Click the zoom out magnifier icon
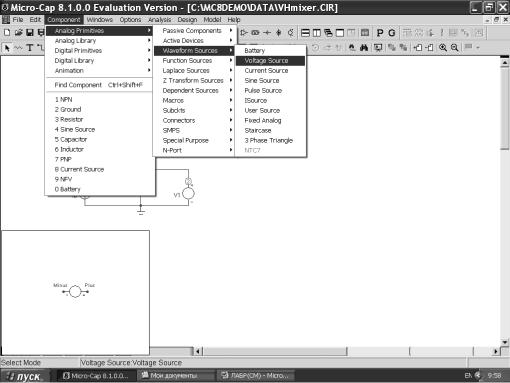The image size is (510, 383). pyautogui.click(x=454, y=48)
